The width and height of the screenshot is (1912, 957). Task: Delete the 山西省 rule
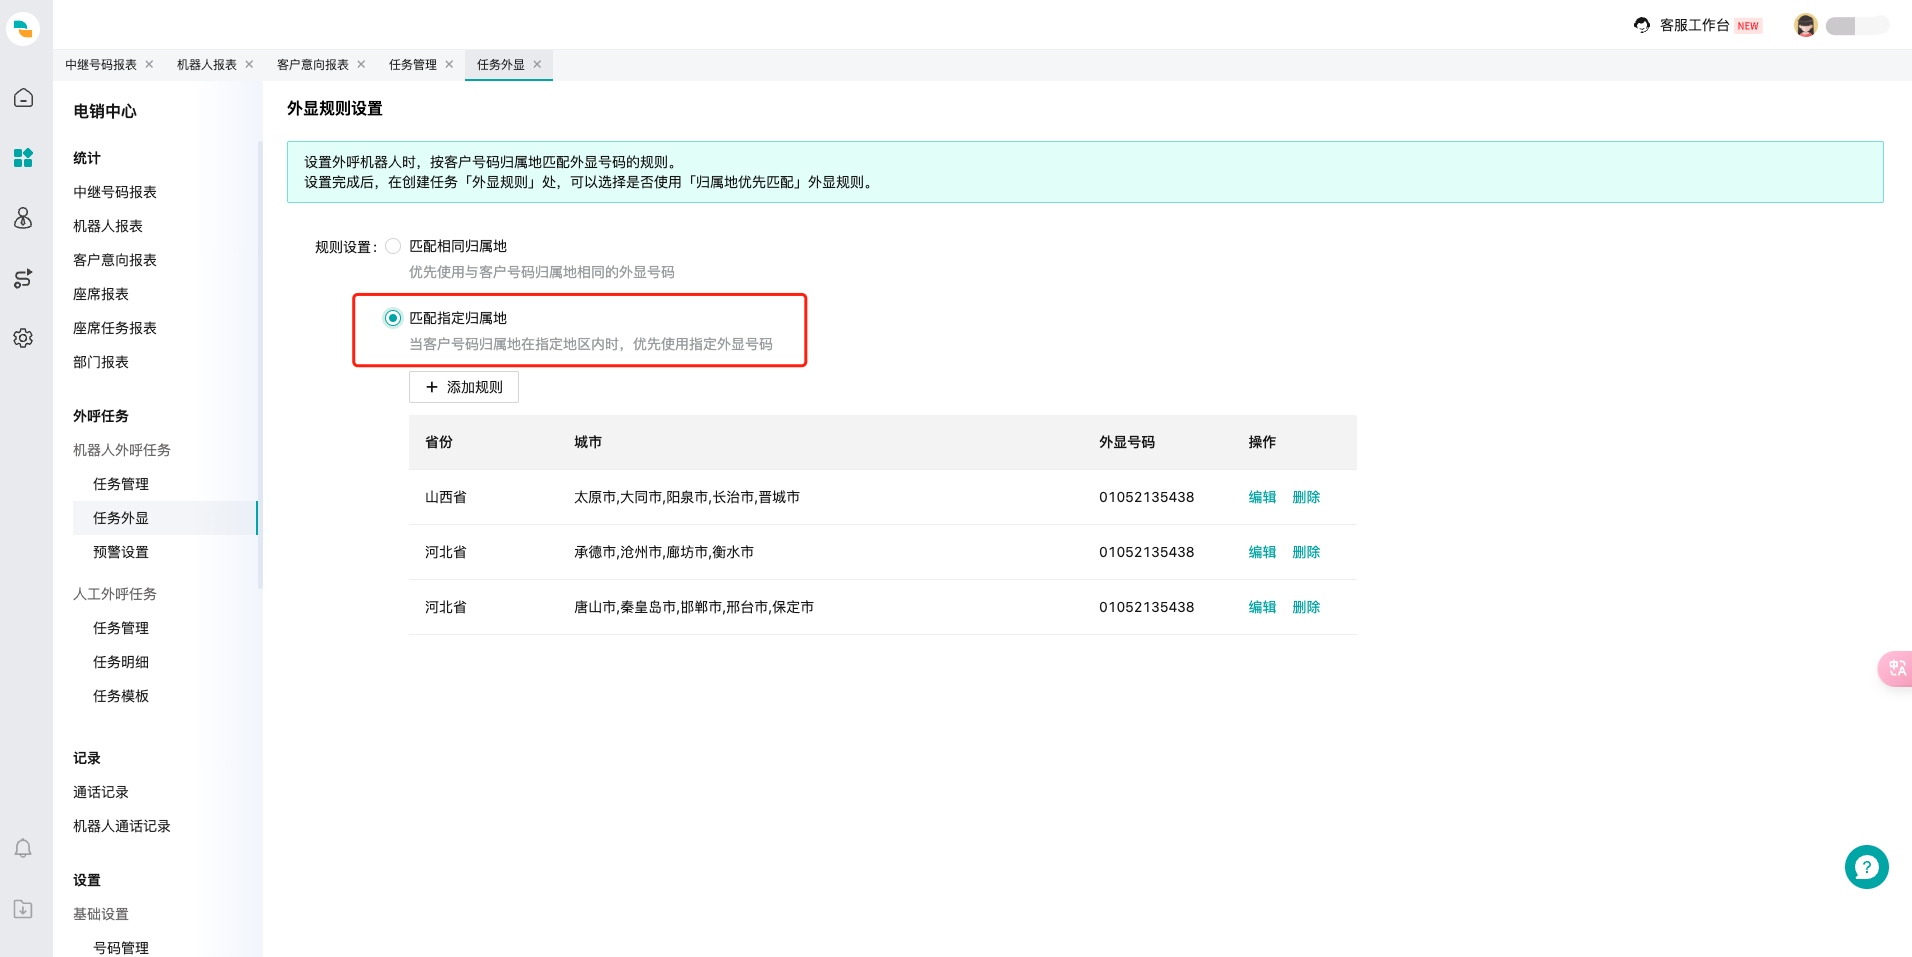point(1306,497)
